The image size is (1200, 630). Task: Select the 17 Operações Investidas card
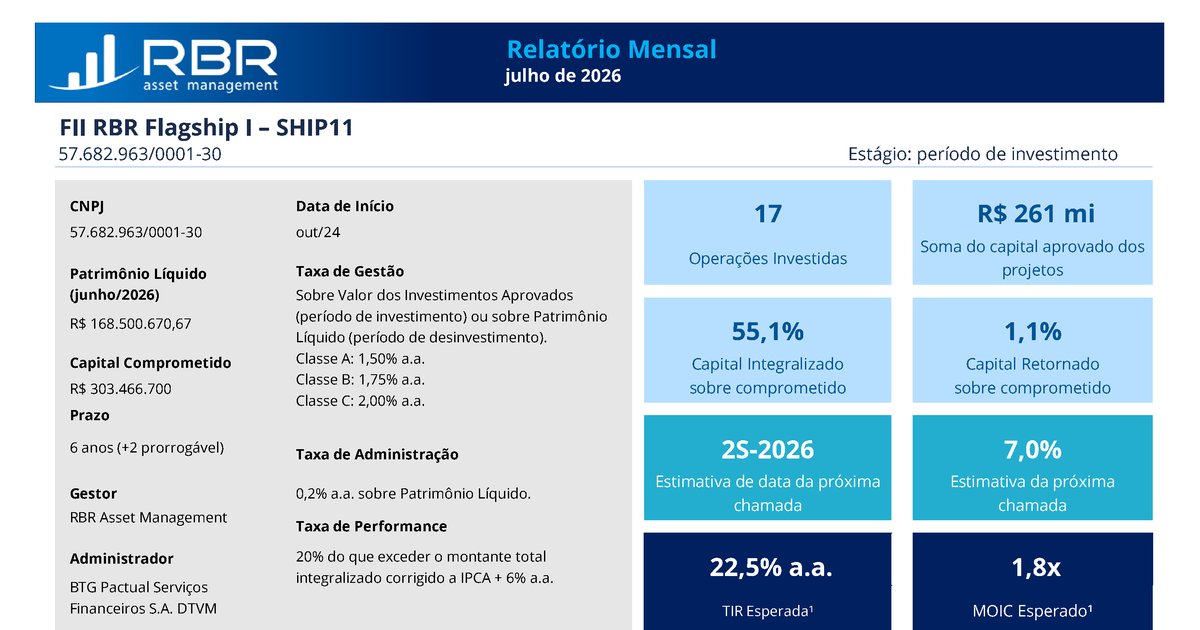(767, 232)
